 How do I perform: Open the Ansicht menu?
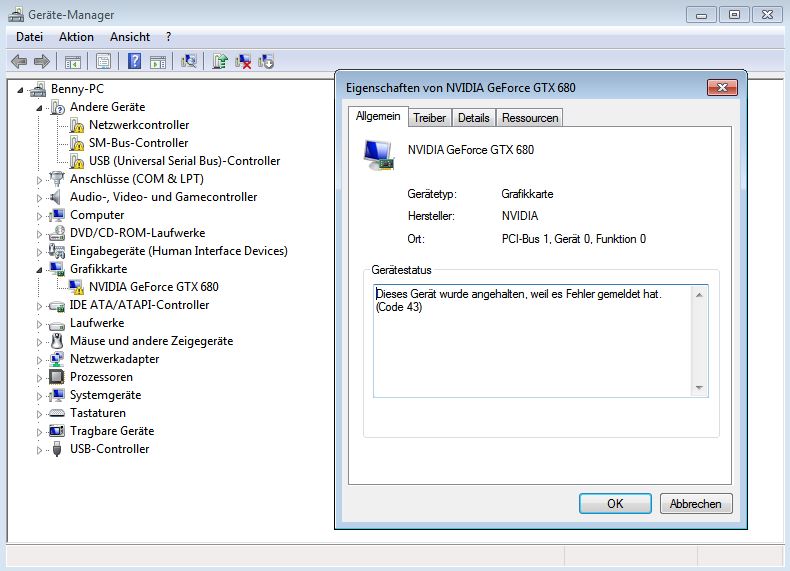pos(130,37)
